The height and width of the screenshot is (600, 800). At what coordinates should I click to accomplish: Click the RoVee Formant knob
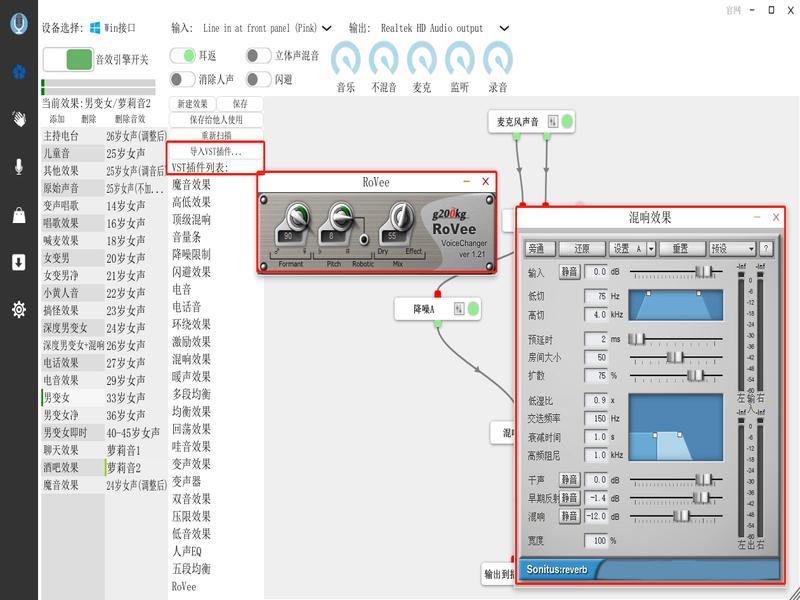coord(297,216)
